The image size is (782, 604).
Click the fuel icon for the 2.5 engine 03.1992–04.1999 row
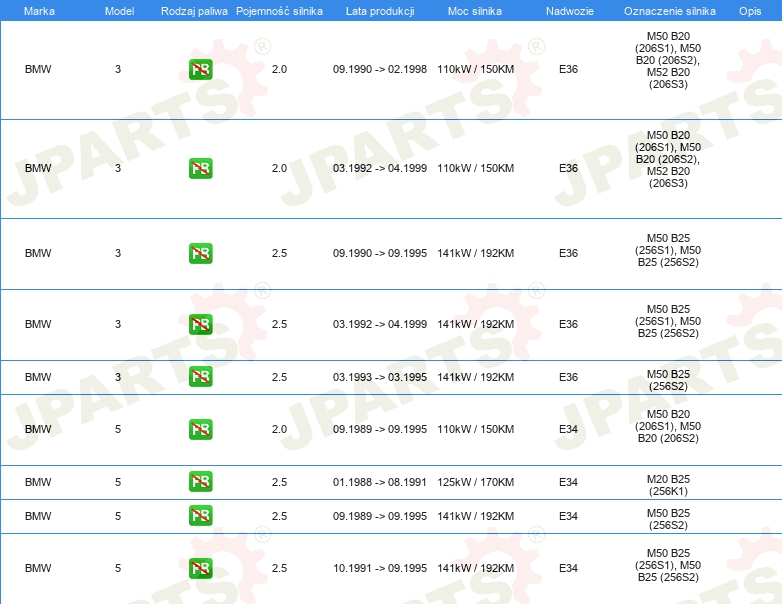pos(200,324)
